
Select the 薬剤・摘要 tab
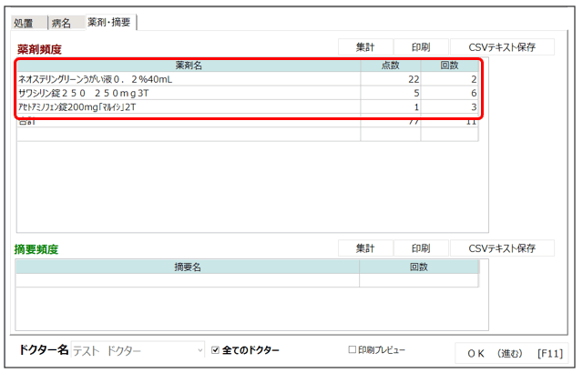tap(111, 22)
